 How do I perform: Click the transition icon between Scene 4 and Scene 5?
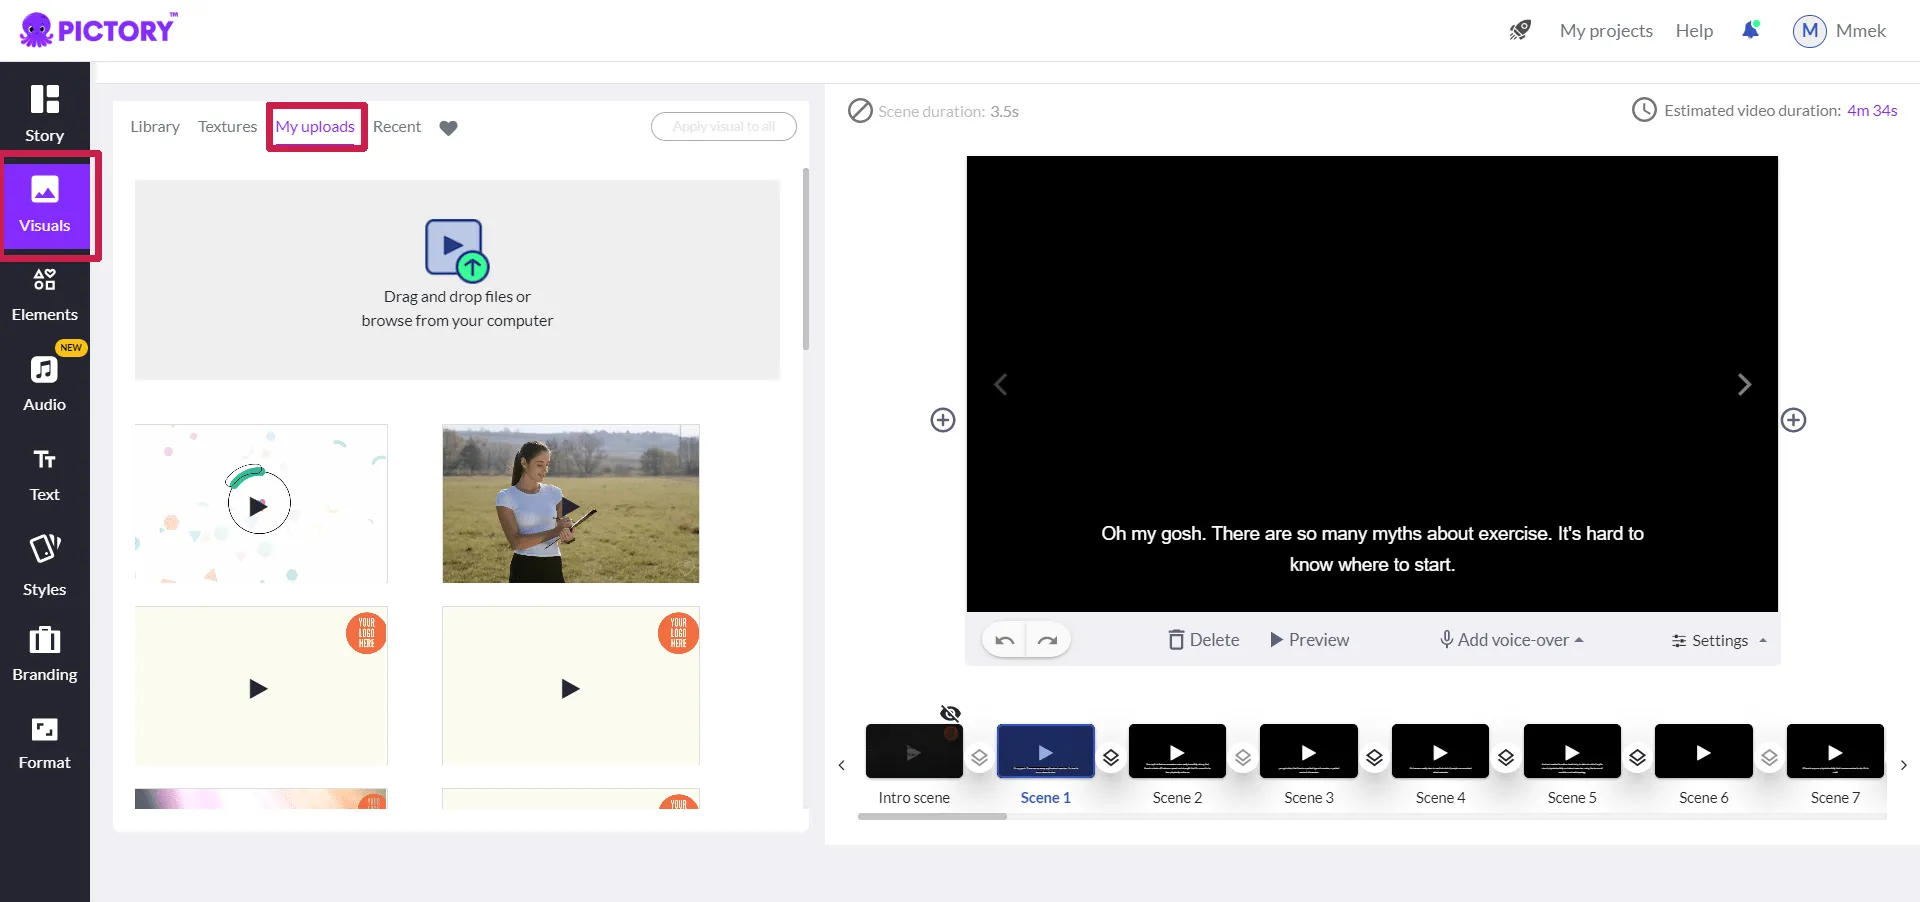[1506, 758]
